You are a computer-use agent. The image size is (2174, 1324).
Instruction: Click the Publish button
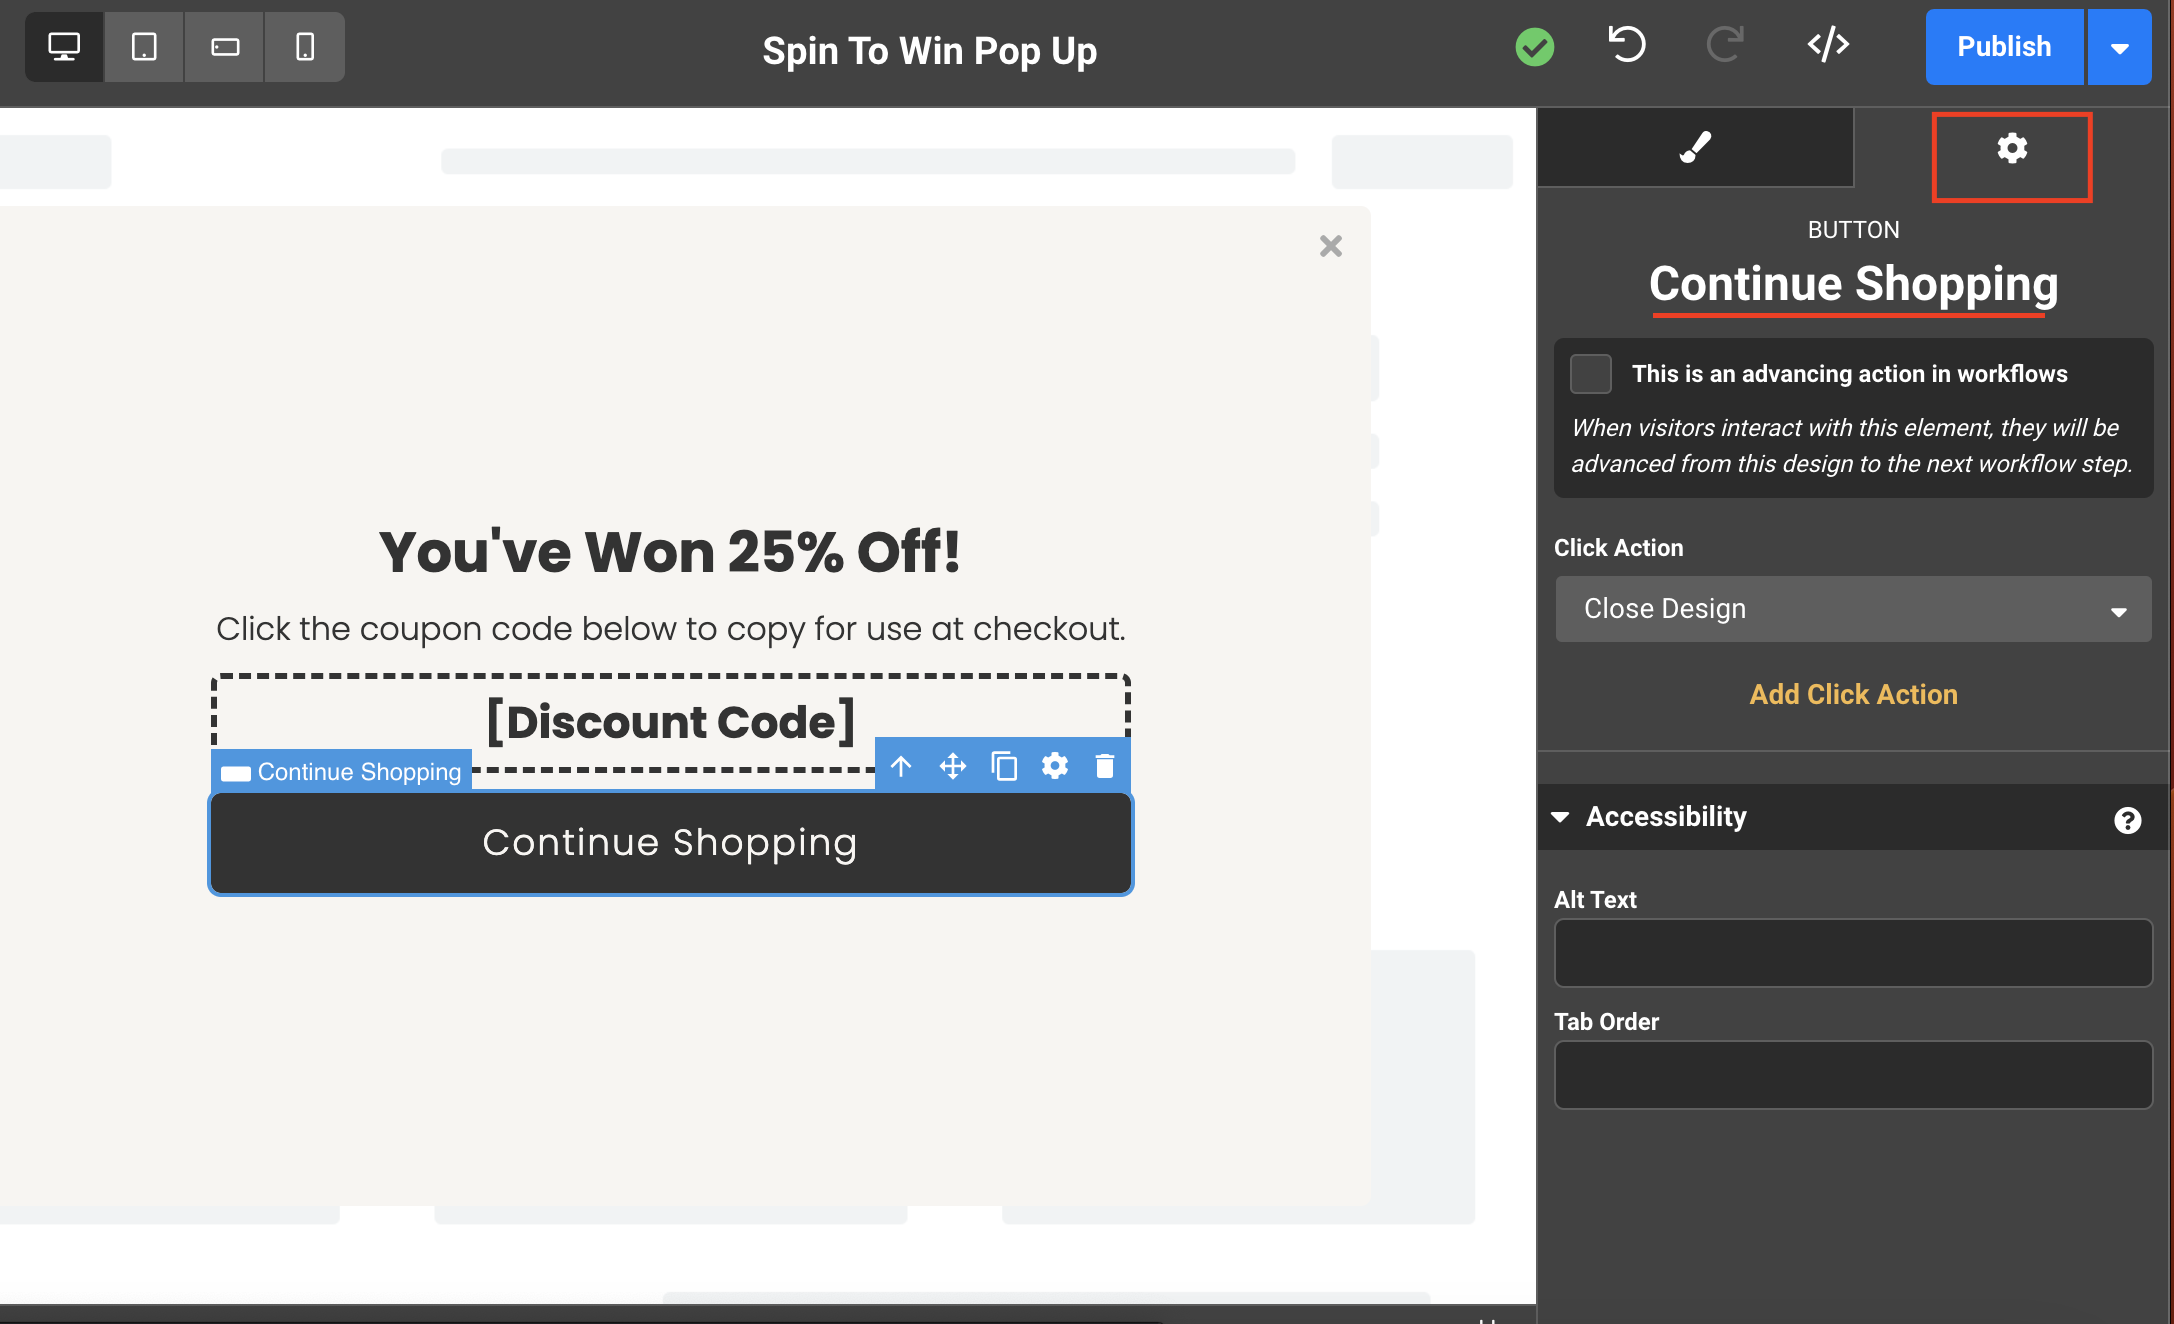tap(2004, 47)
